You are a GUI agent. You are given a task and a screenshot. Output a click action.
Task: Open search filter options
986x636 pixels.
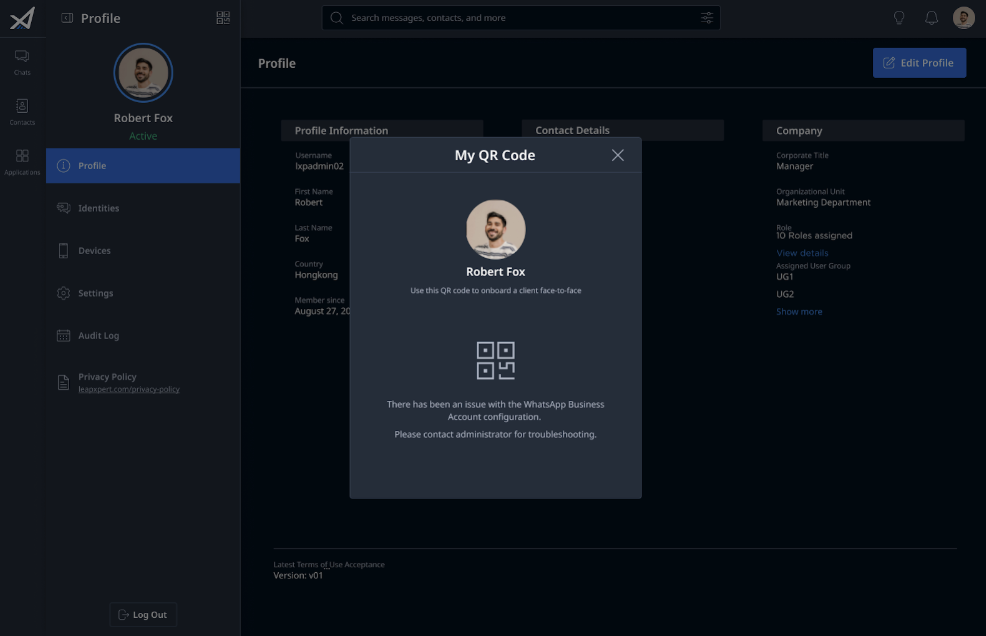click(707, 18)
